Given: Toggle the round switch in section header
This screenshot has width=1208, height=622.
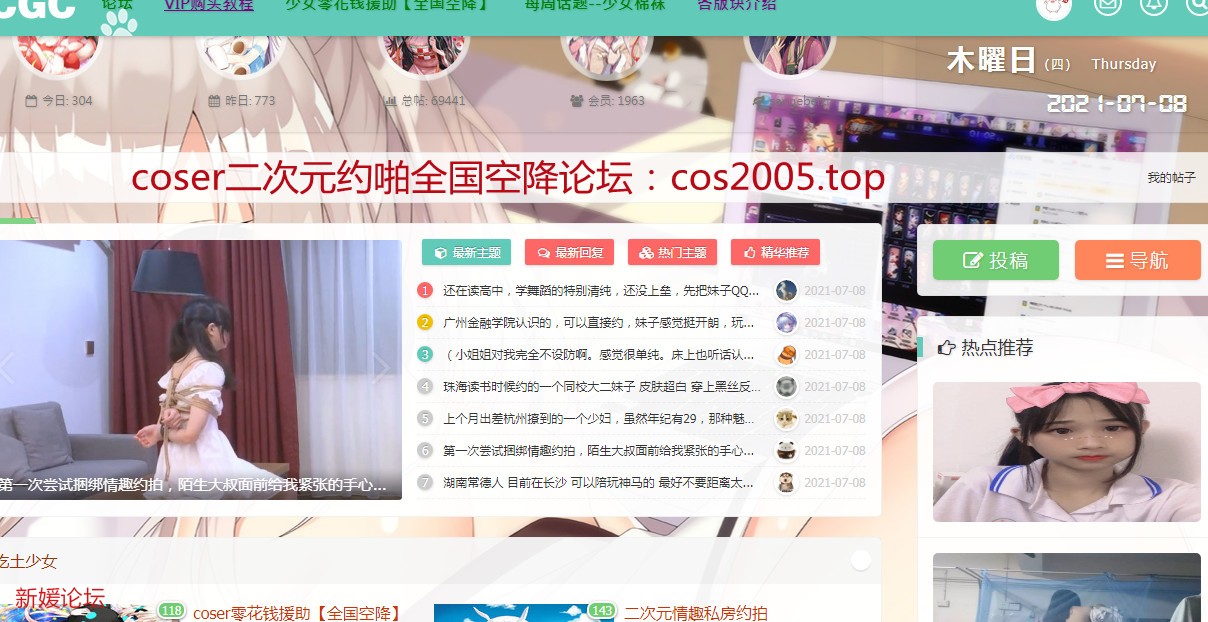Looking at the screenshot, I should point(860,561).
